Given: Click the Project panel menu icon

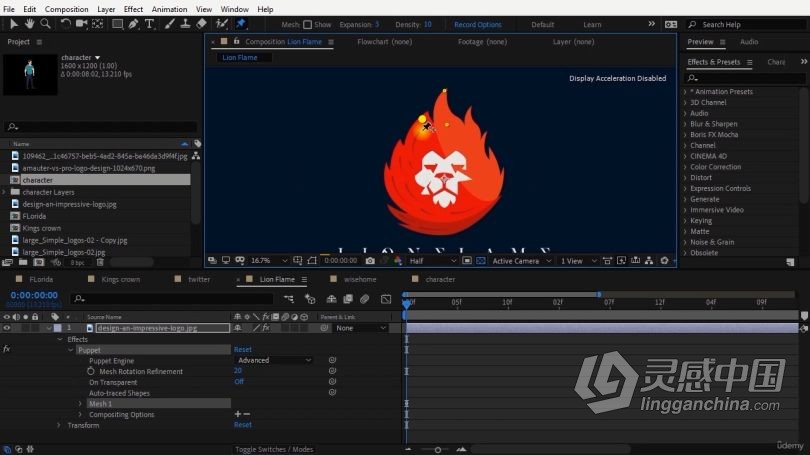Looking at the screenshot, I should pyautogui.click(x=39, y=42).
